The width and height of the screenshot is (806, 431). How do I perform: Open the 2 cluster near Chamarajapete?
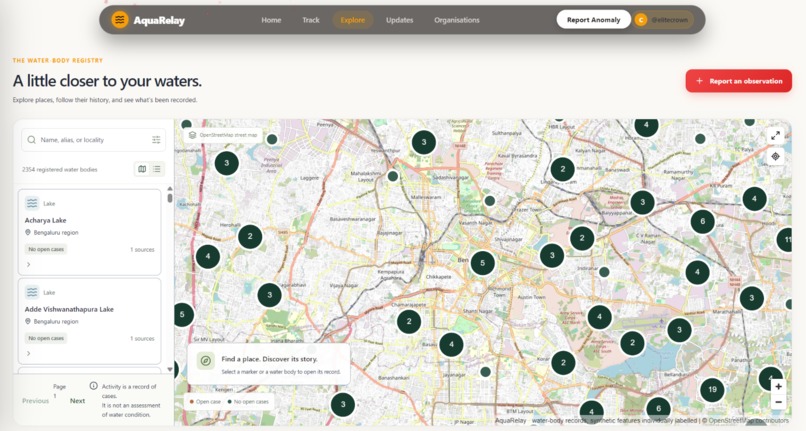[x=409, y=321]
